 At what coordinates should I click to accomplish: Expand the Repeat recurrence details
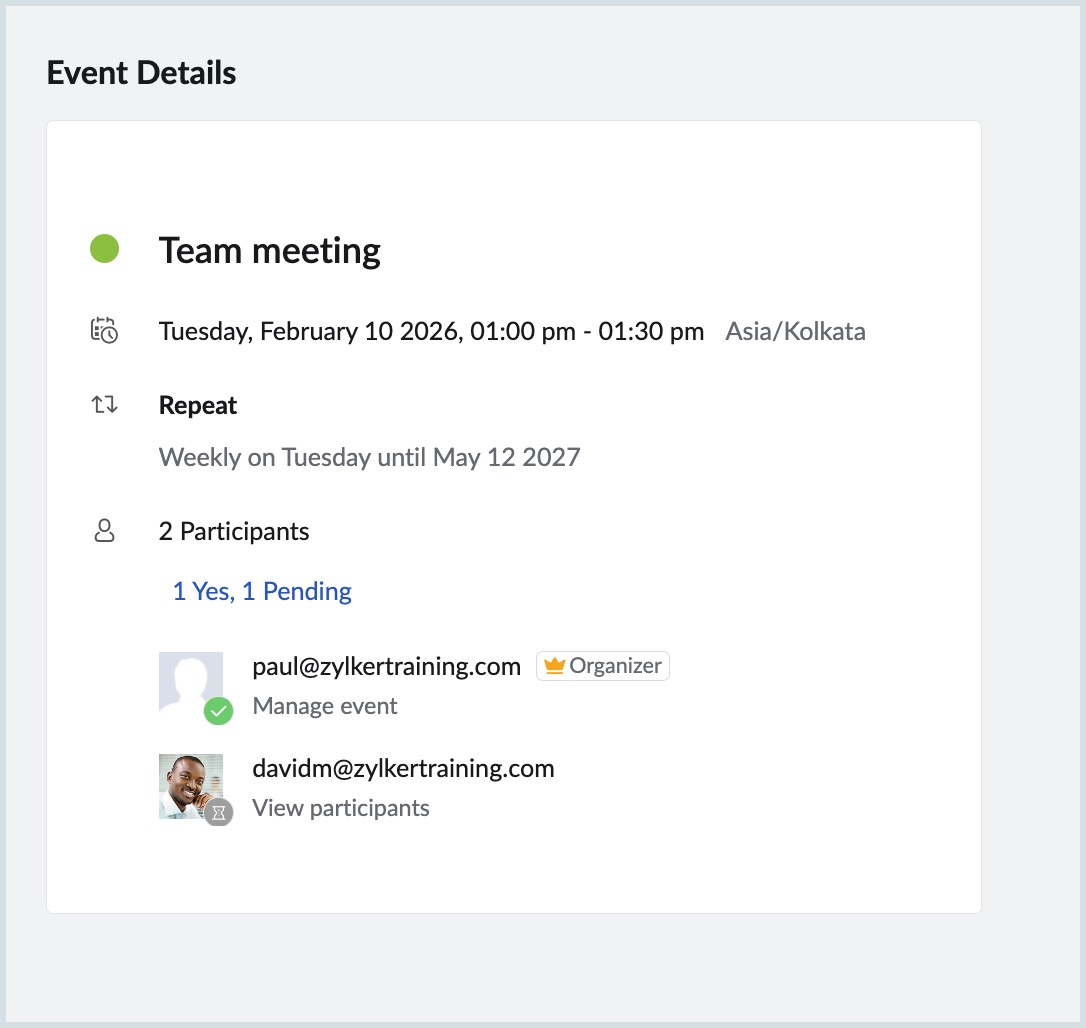pyautogui.click(x=369, y=457)
